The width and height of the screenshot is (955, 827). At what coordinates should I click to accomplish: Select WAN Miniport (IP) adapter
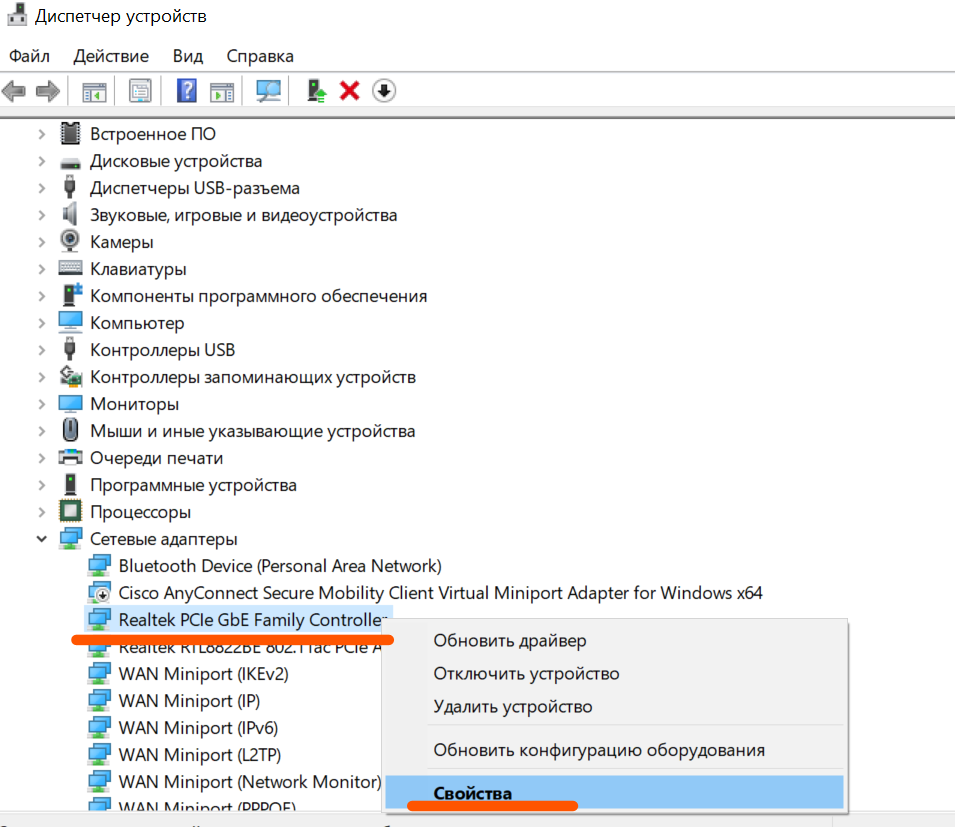pyautogui.click(x=189, y=701)
